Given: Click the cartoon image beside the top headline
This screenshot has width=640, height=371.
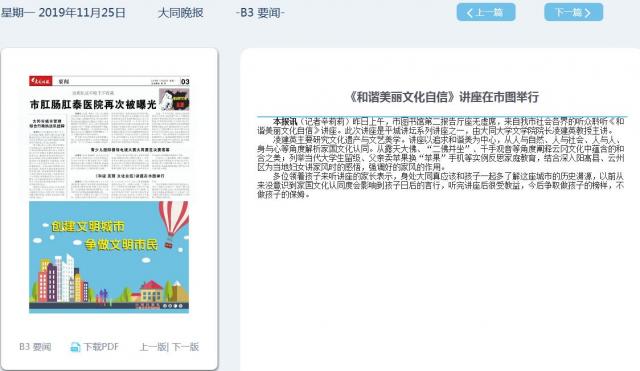Looking at the screenshot, I should click(174, 99).
